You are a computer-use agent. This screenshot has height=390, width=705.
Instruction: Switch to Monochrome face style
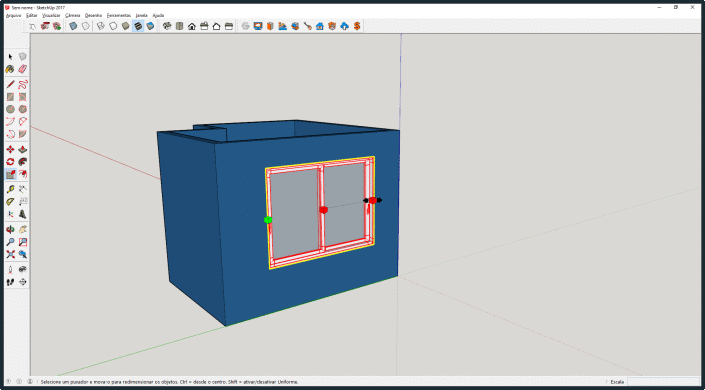(x=150, y=26)
